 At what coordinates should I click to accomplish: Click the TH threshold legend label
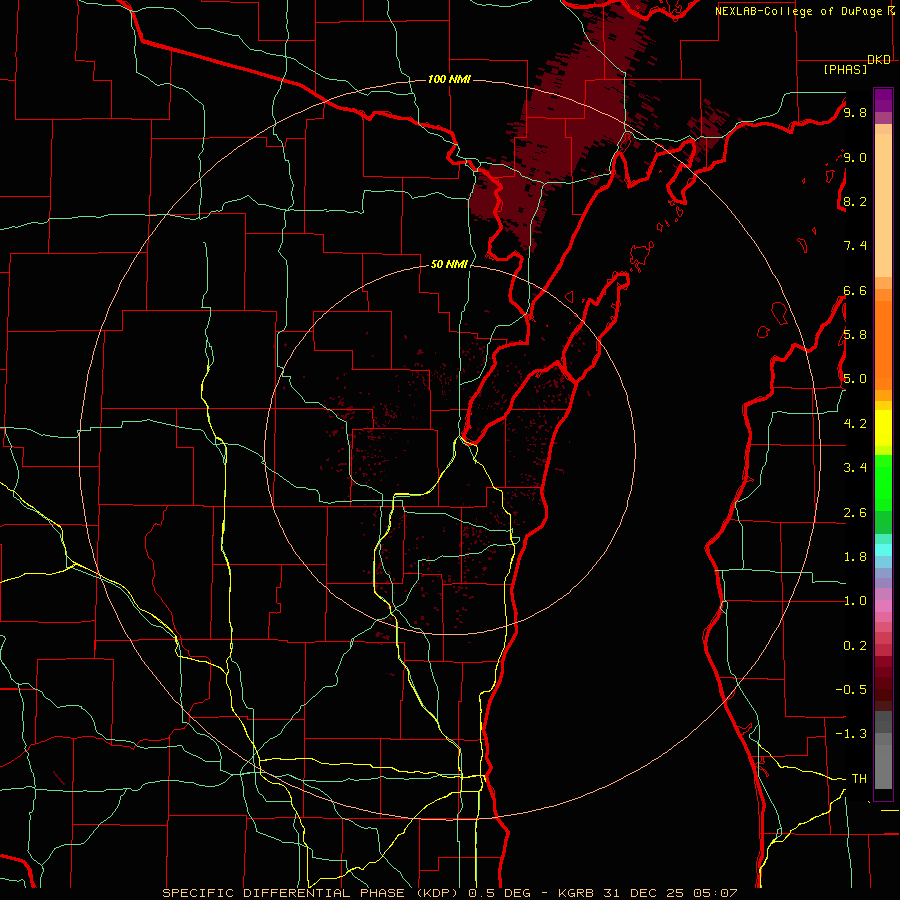pos(859,778)
